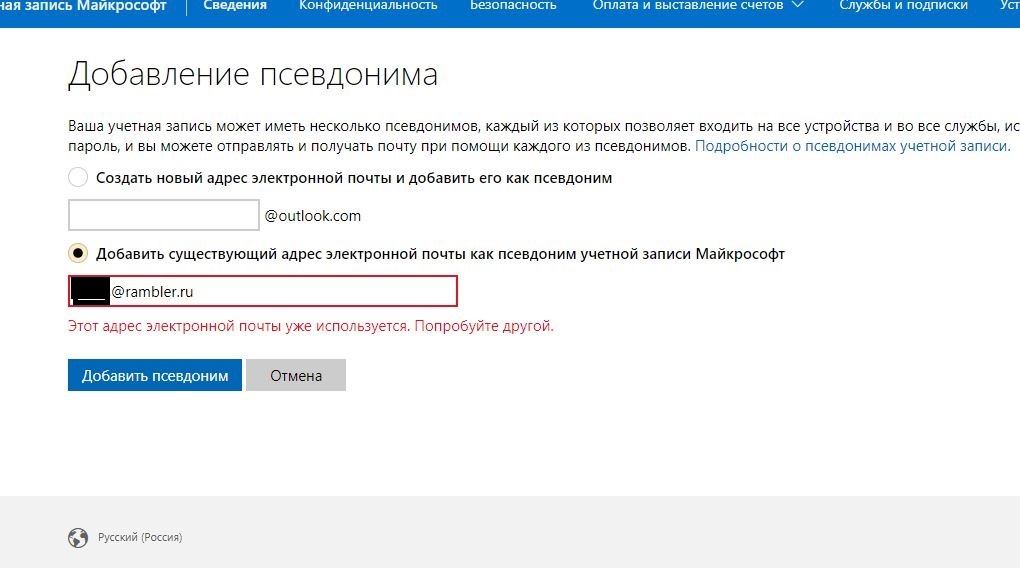Viewport: 1020px width, 583px height.
Task: Click the email already in use error message
Action: click(x=311, y=326)
